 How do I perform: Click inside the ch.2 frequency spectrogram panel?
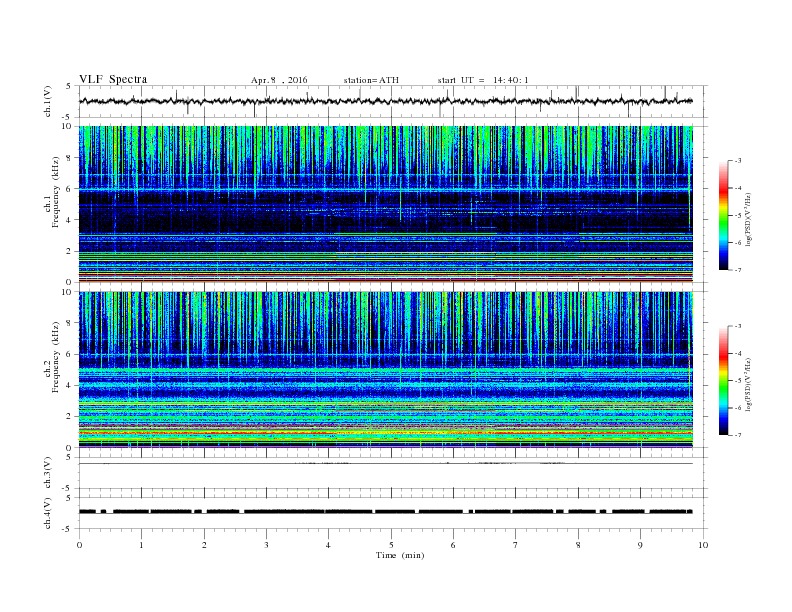386,370
